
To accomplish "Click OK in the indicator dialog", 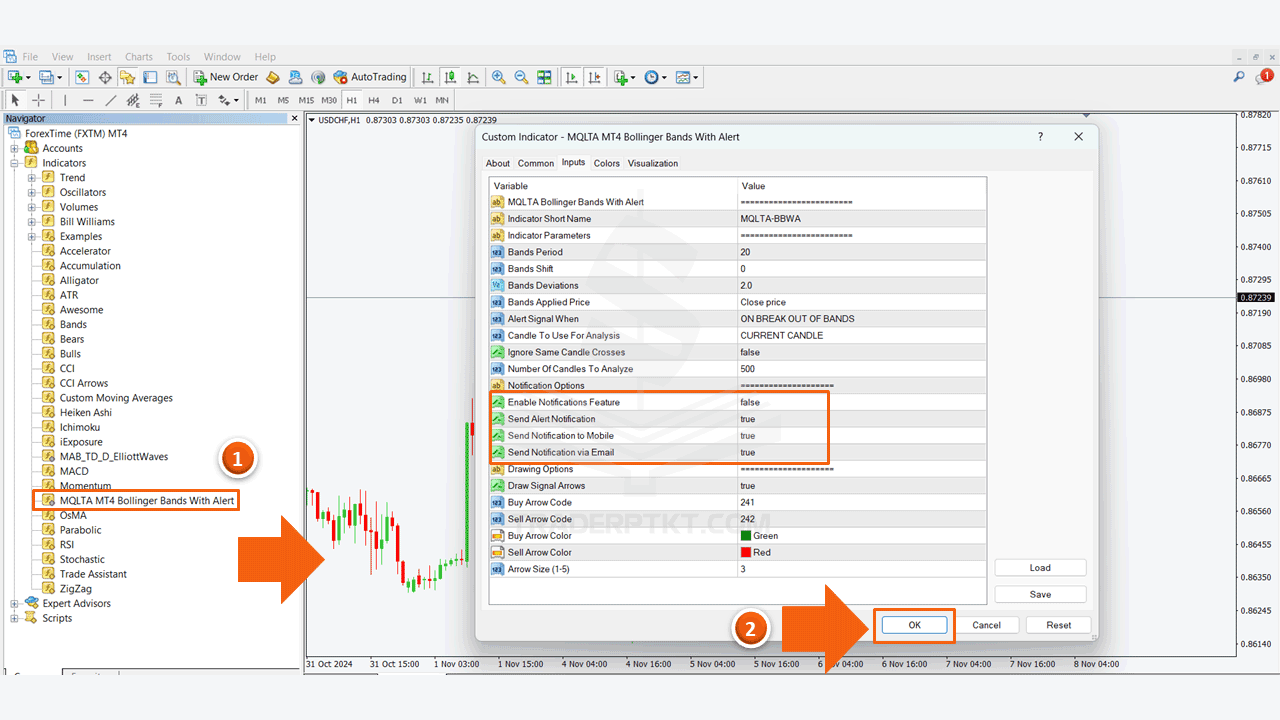I will coord(914,625).
